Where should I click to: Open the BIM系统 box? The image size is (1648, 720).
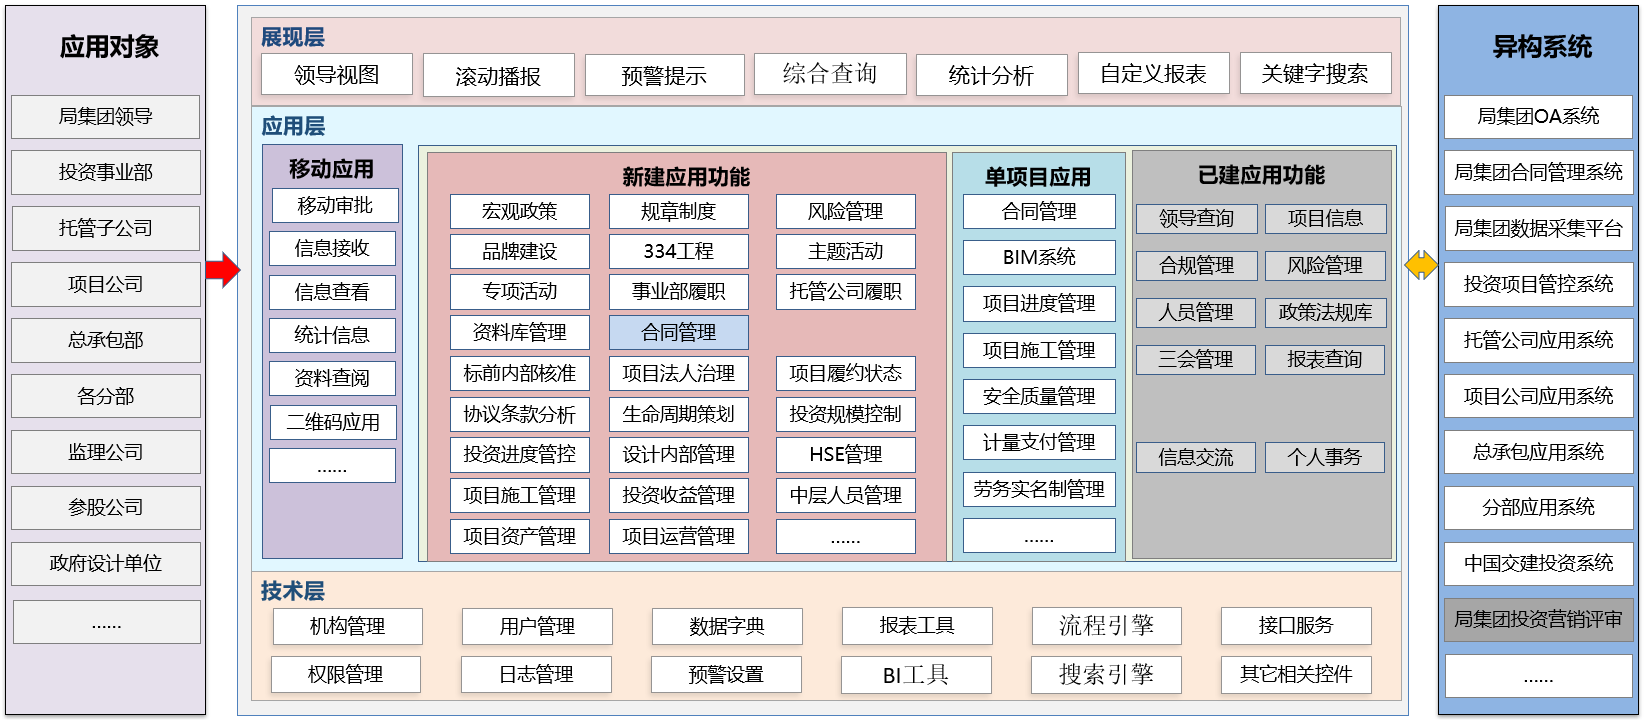coord(1038,257)
